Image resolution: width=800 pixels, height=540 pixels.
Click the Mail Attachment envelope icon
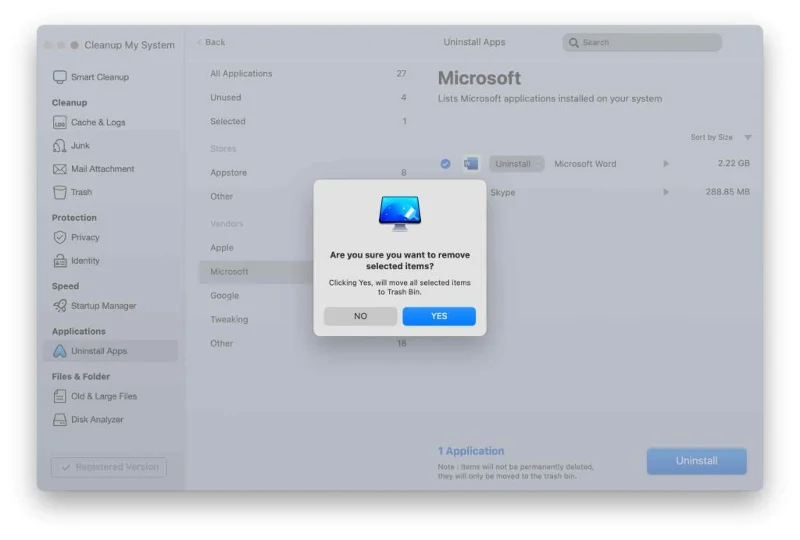point(60,169)
